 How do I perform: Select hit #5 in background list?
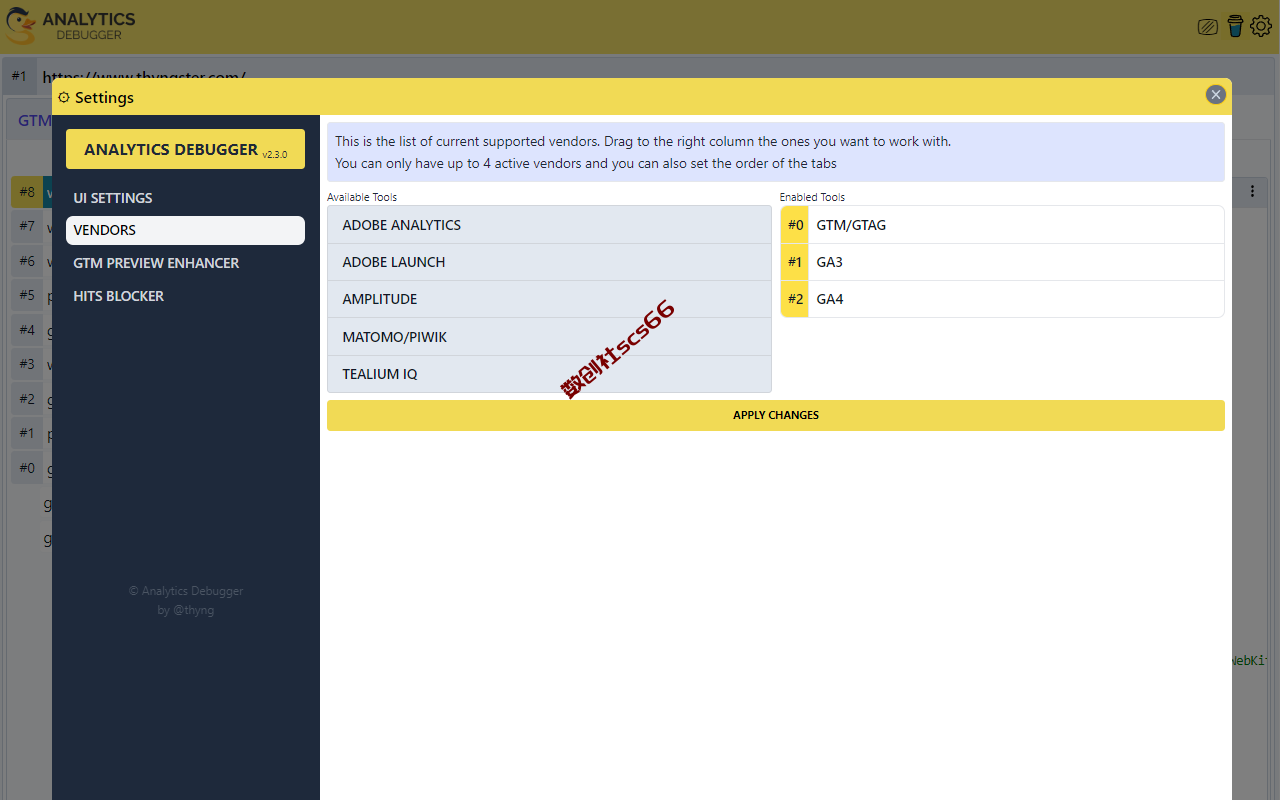[27, 295]
